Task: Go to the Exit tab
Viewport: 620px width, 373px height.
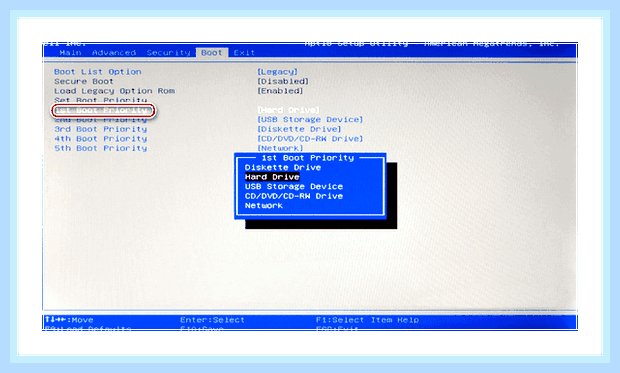Action: tap(244, 53)
